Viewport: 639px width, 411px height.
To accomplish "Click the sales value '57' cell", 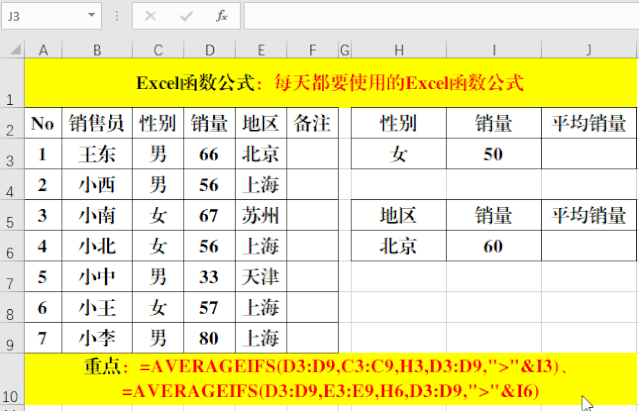I will [209, 307].
